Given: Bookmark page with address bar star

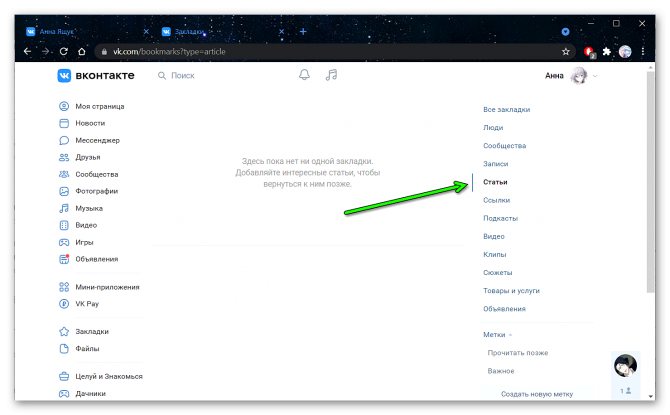Looking at the screenshot, I should click(x=566, y=52).
